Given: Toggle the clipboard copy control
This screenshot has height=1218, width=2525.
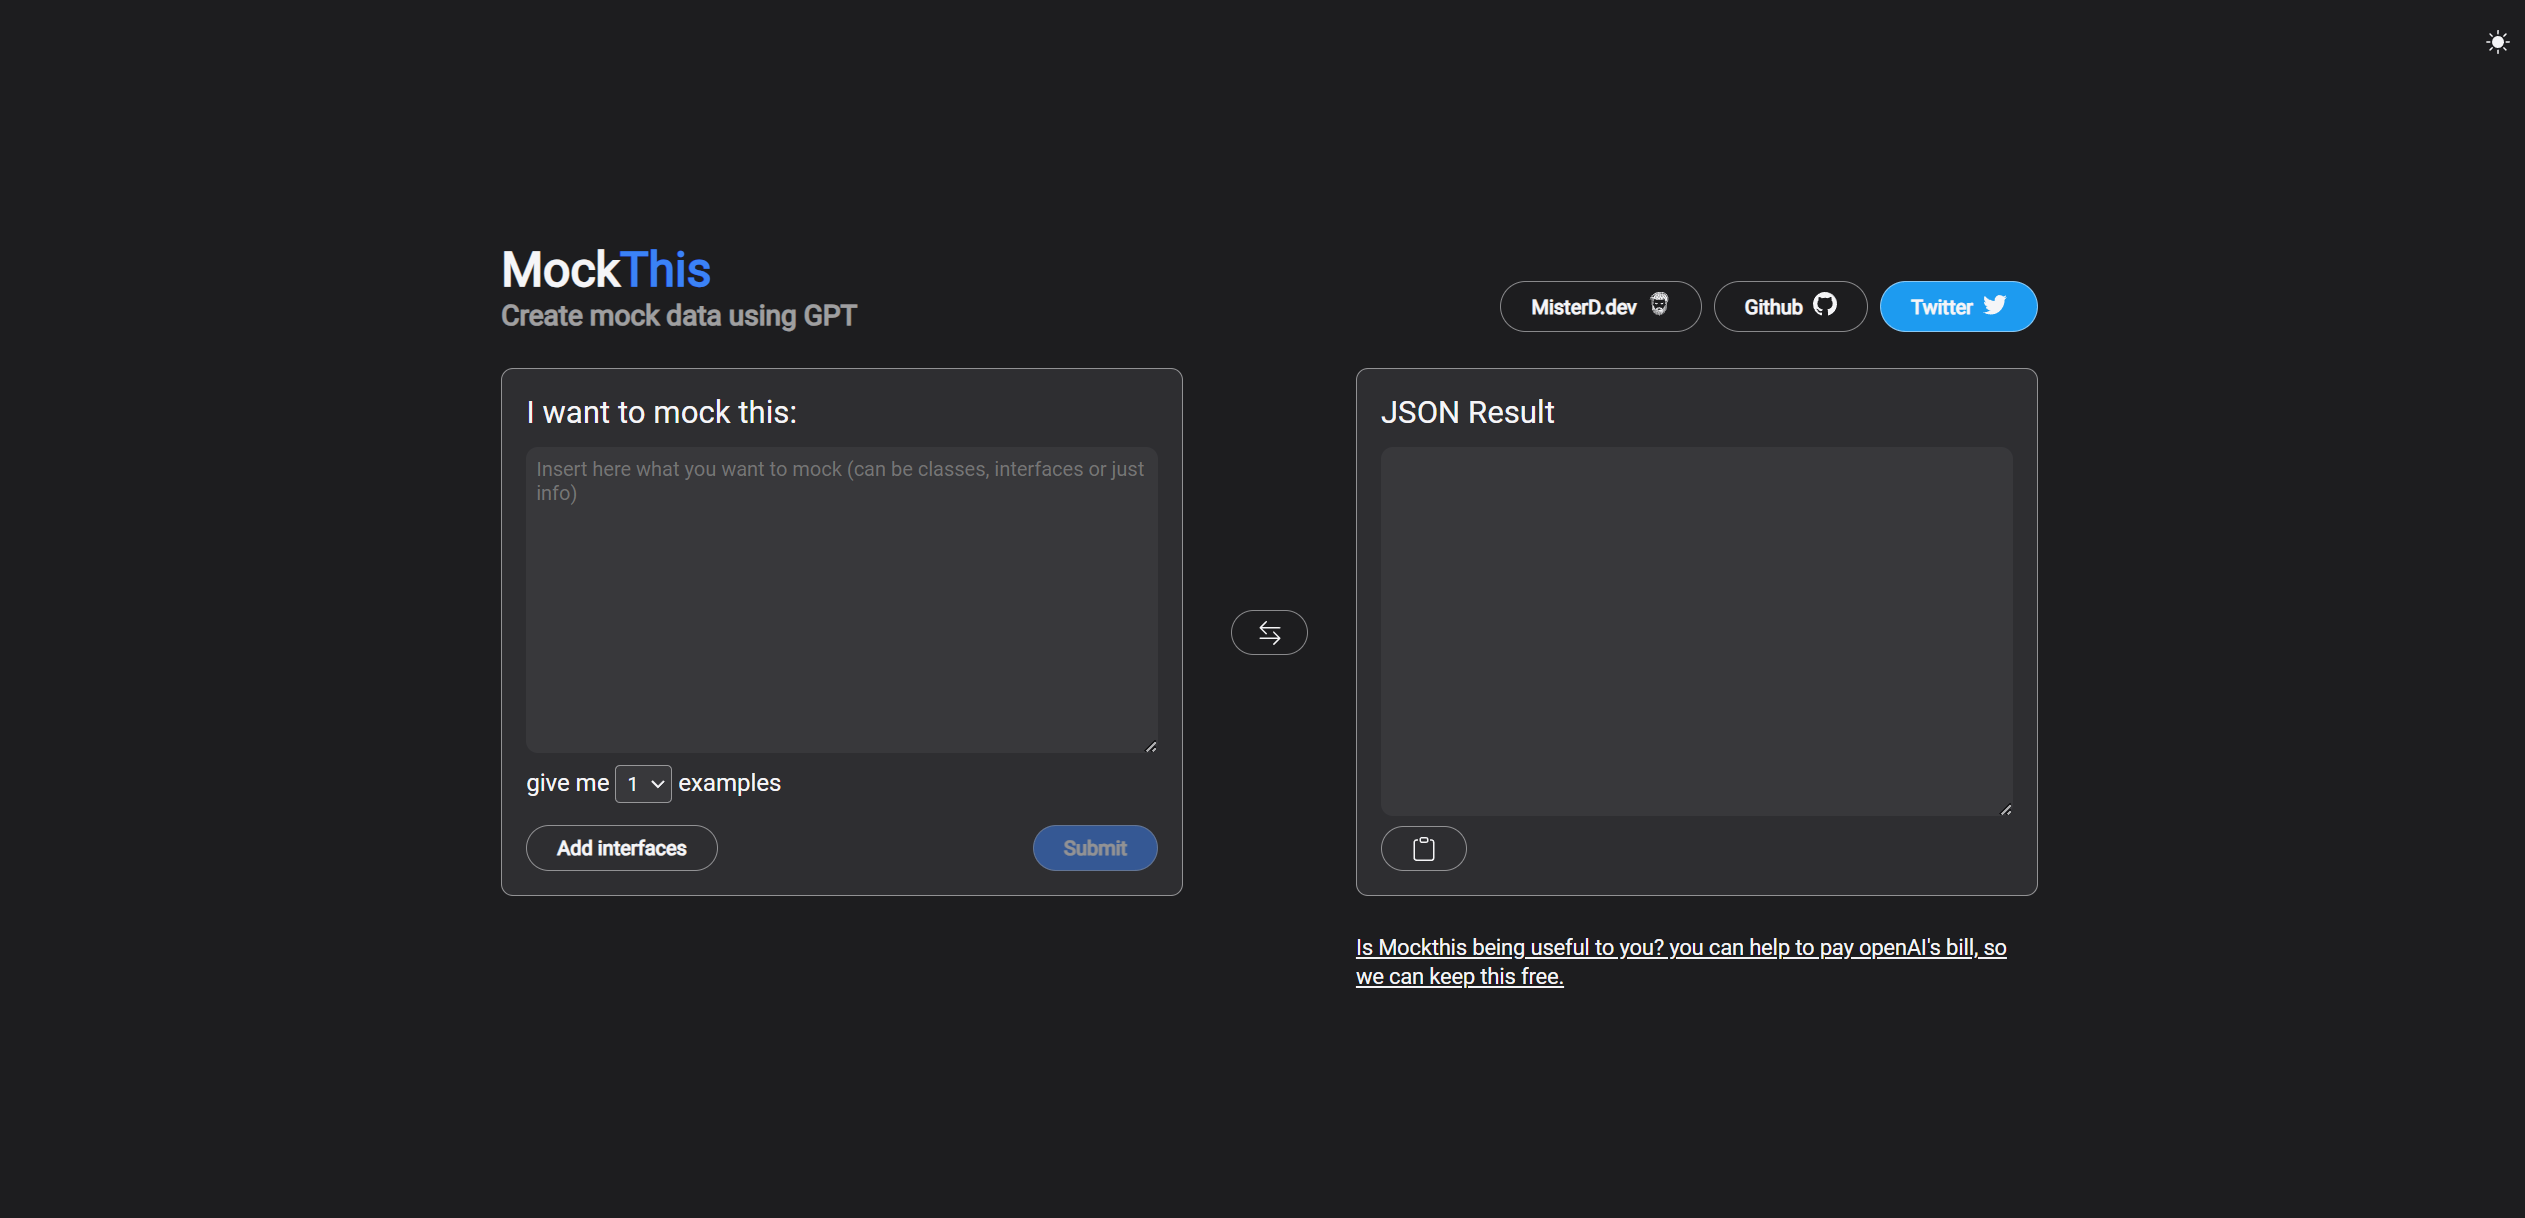Looking at the screenshot, I should click(1424, 848).
